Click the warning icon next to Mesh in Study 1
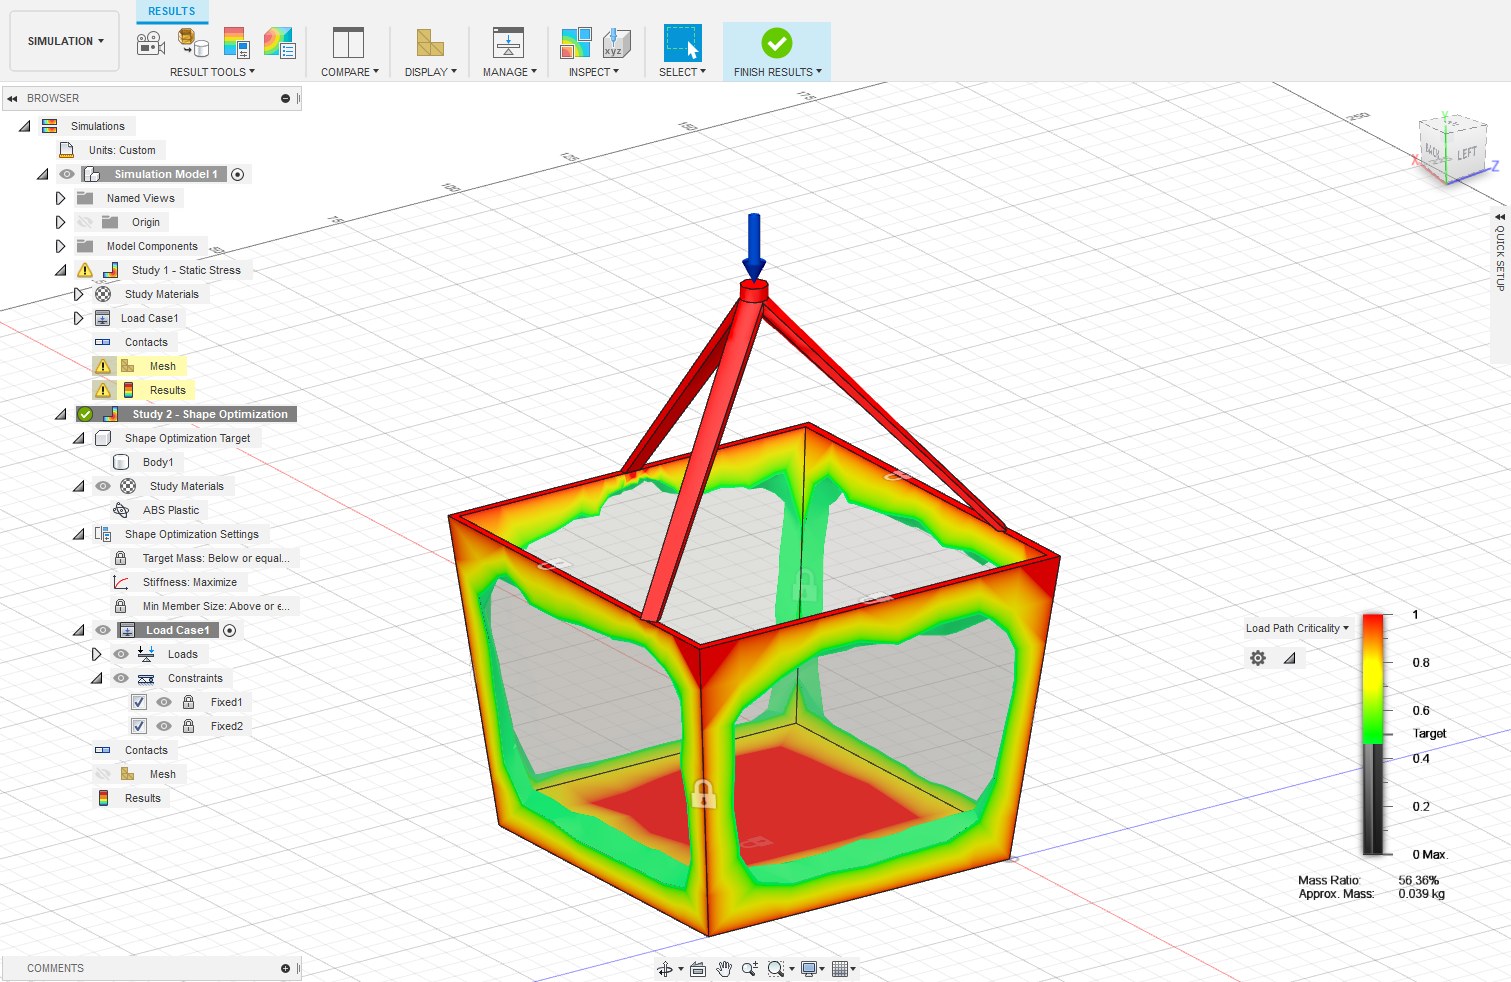 point(103,366)
